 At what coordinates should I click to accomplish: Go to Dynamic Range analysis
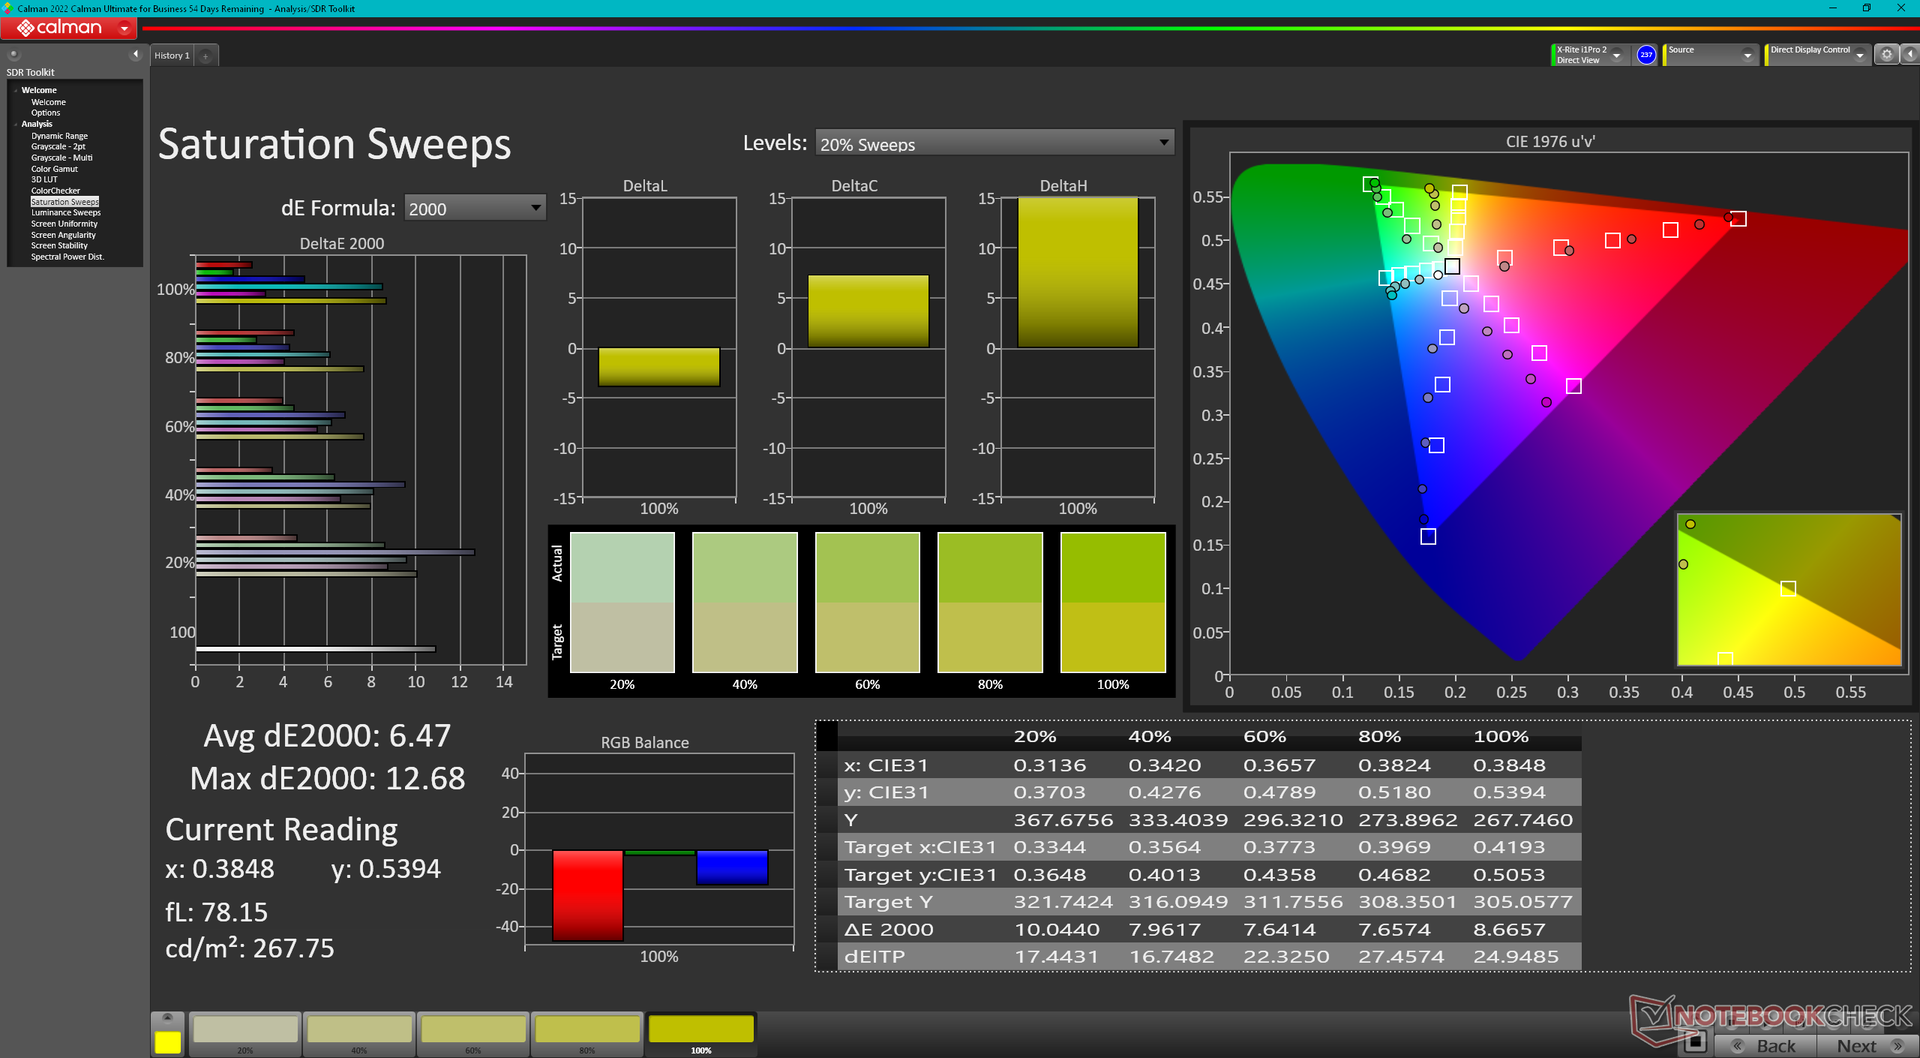click(x=59, y=136)
